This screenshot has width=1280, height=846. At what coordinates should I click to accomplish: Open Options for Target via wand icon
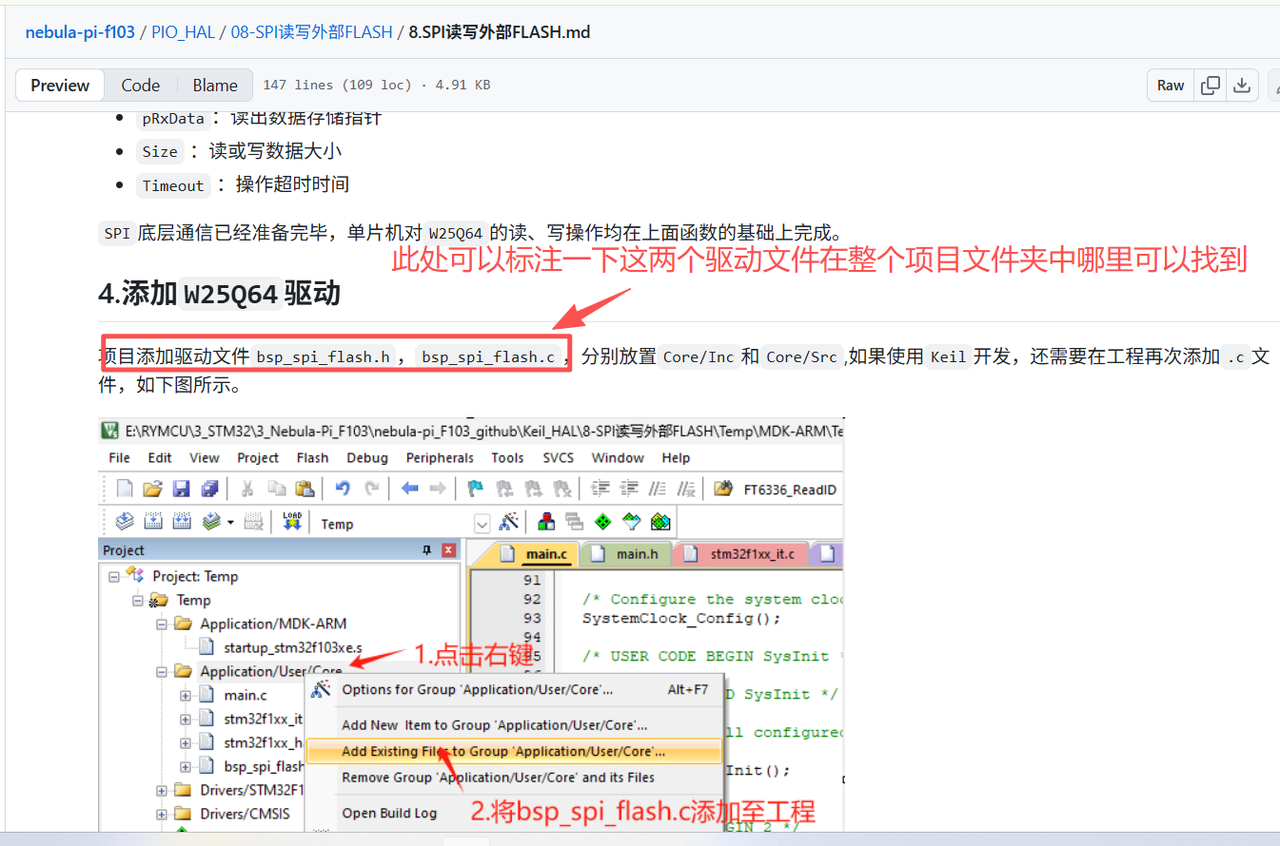pyautogui.click(x=509, y=521)
